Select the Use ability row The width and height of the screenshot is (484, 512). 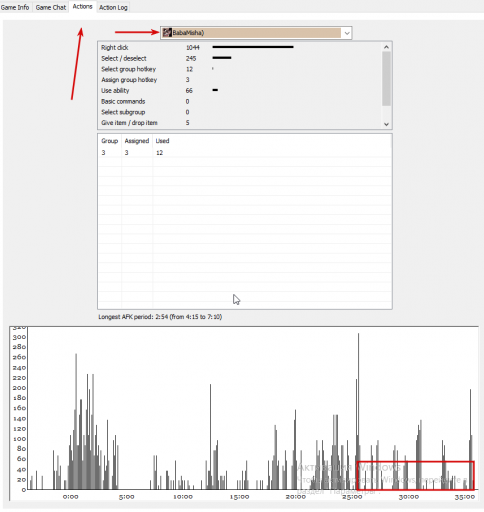click(x=240, y=90)
